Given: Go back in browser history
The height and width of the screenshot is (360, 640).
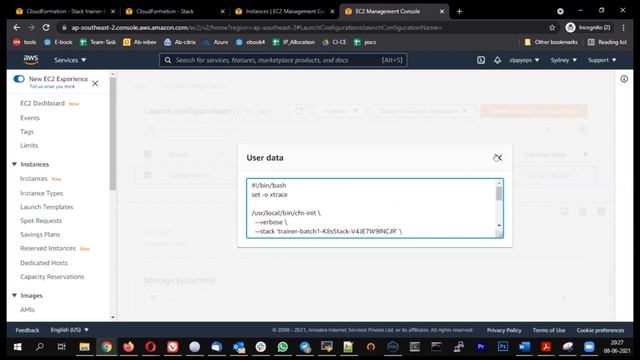Looking at the screenshot, I should click(x=16, y=27).
